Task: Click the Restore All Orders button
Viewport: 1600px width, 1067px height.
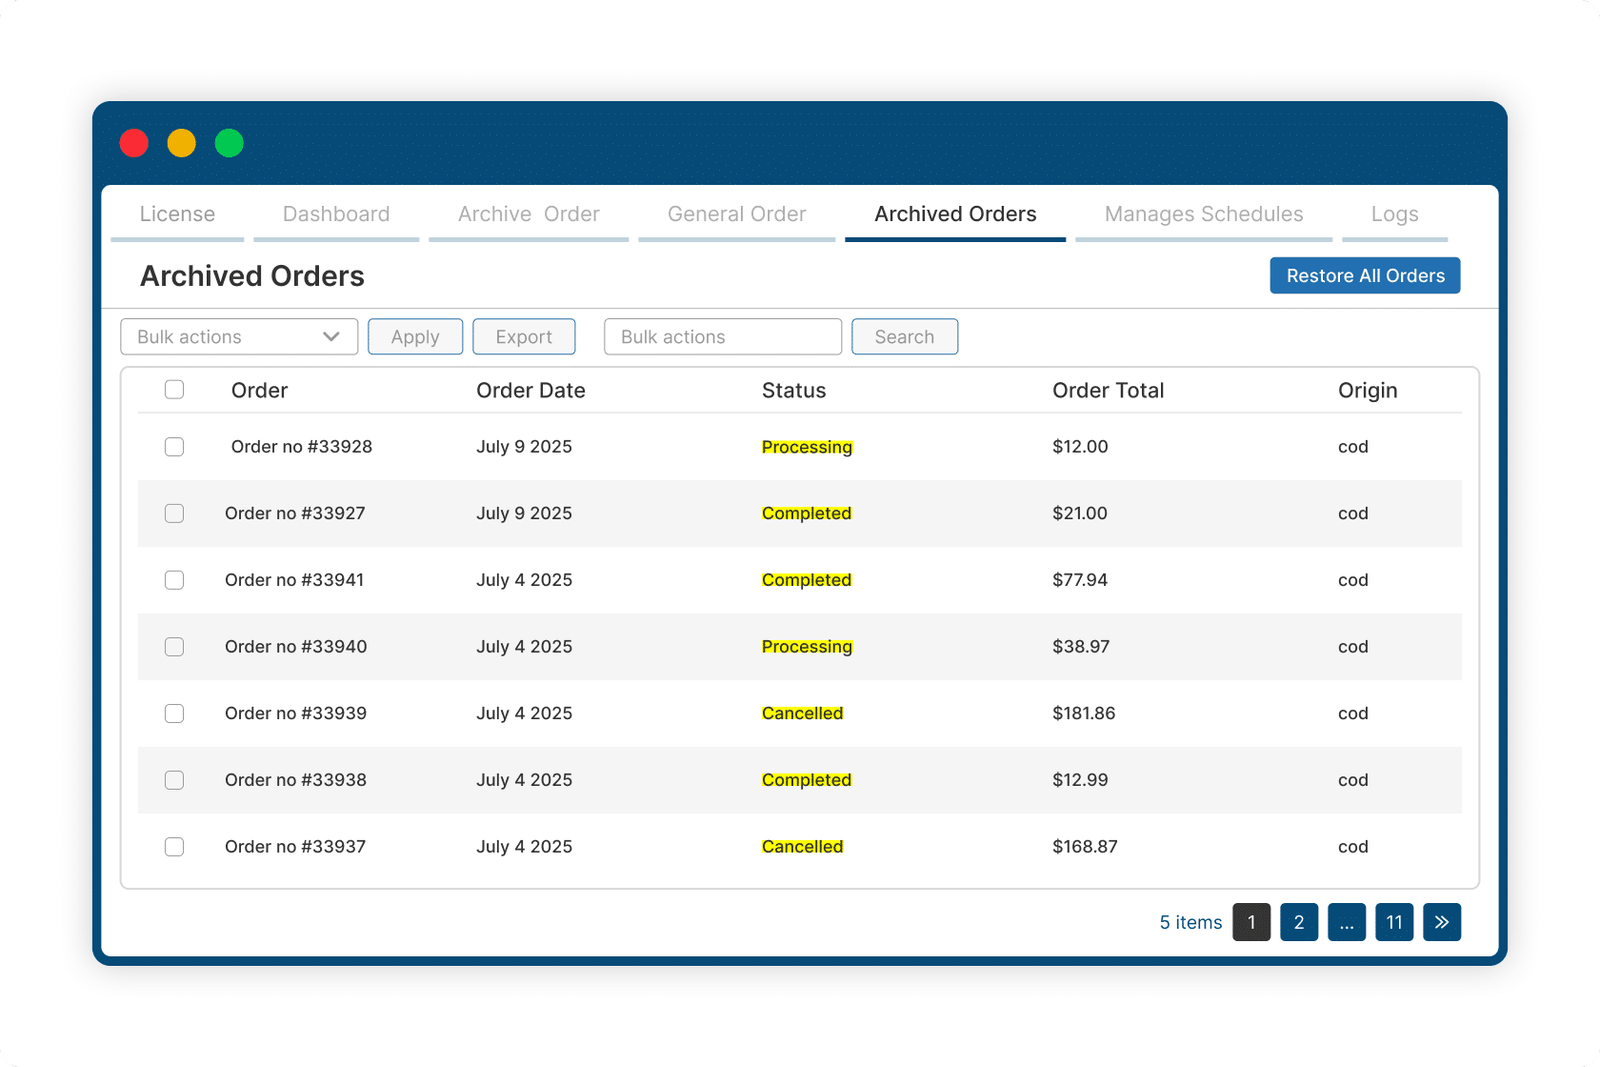Action: 1365,276
